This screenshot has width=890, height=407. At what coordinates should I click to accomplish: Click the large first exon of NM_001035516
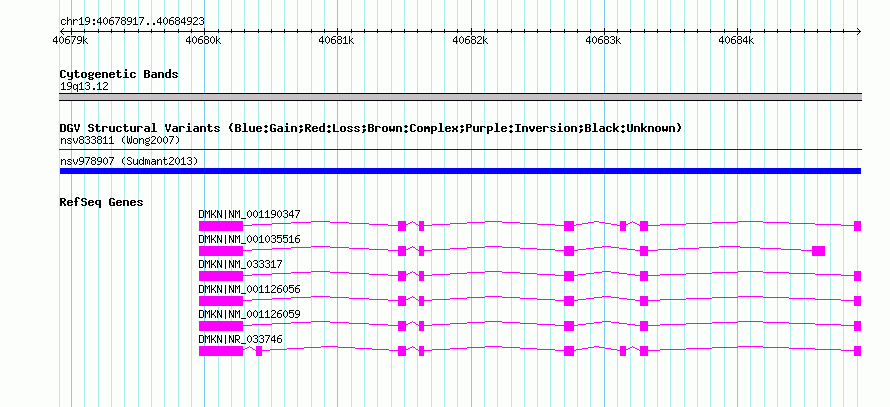click(x=221, y=251)
